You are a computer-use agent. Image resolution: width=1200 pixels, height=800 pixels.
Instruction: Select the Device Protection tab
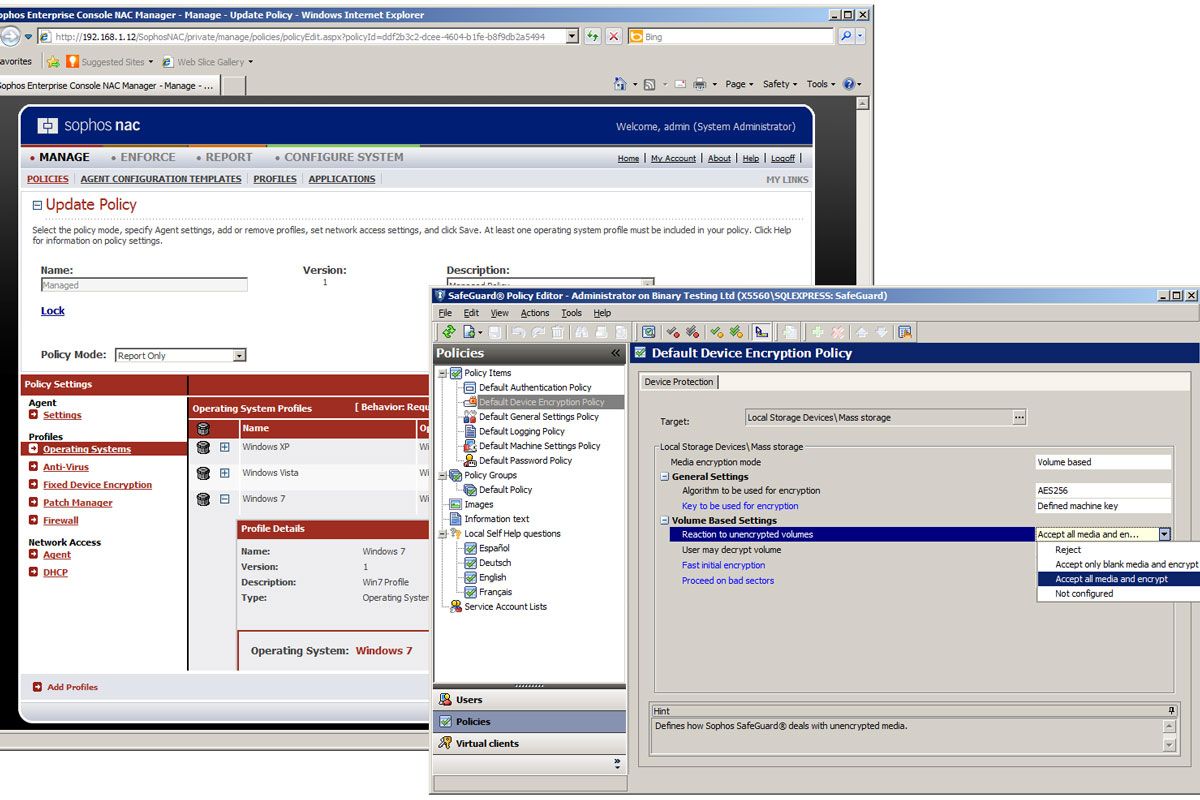click(x=679, y=382)
